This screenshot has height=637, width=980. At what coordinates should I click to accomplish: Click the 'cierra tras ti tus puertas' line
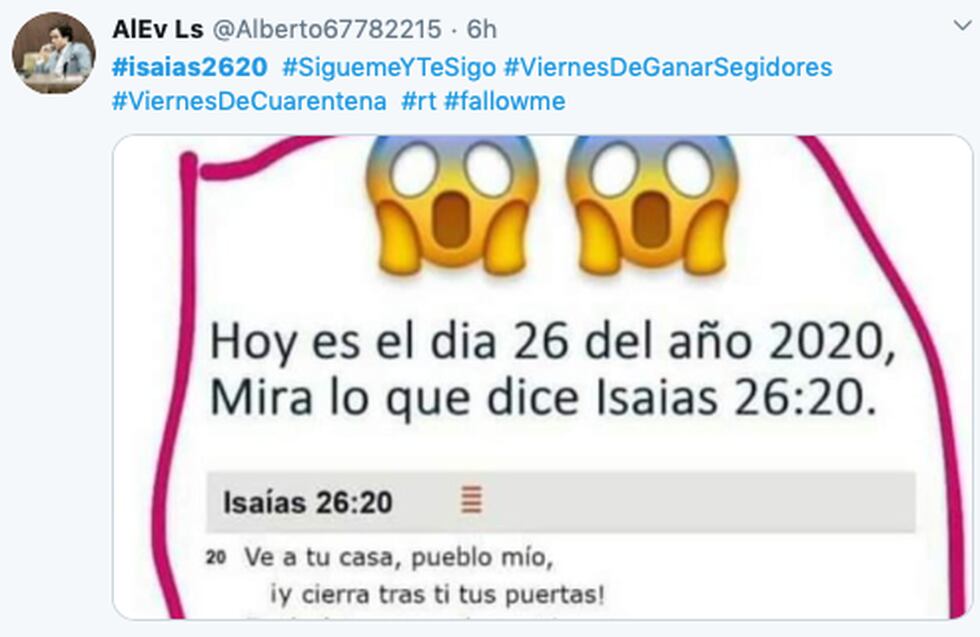[x=438, y=594]
